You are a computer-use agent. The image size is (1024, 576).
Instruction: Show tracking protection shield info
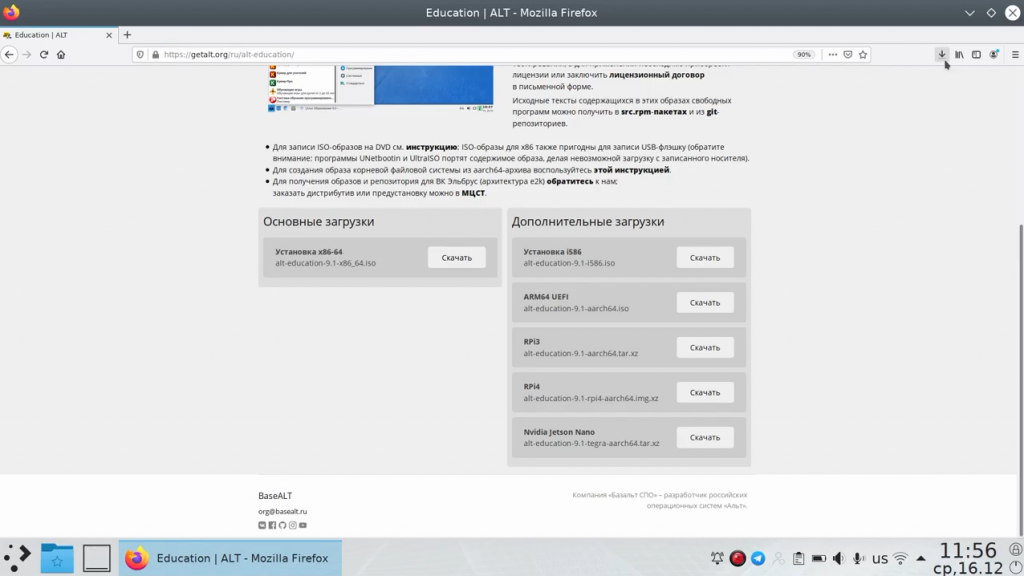(x=140, y=55)
